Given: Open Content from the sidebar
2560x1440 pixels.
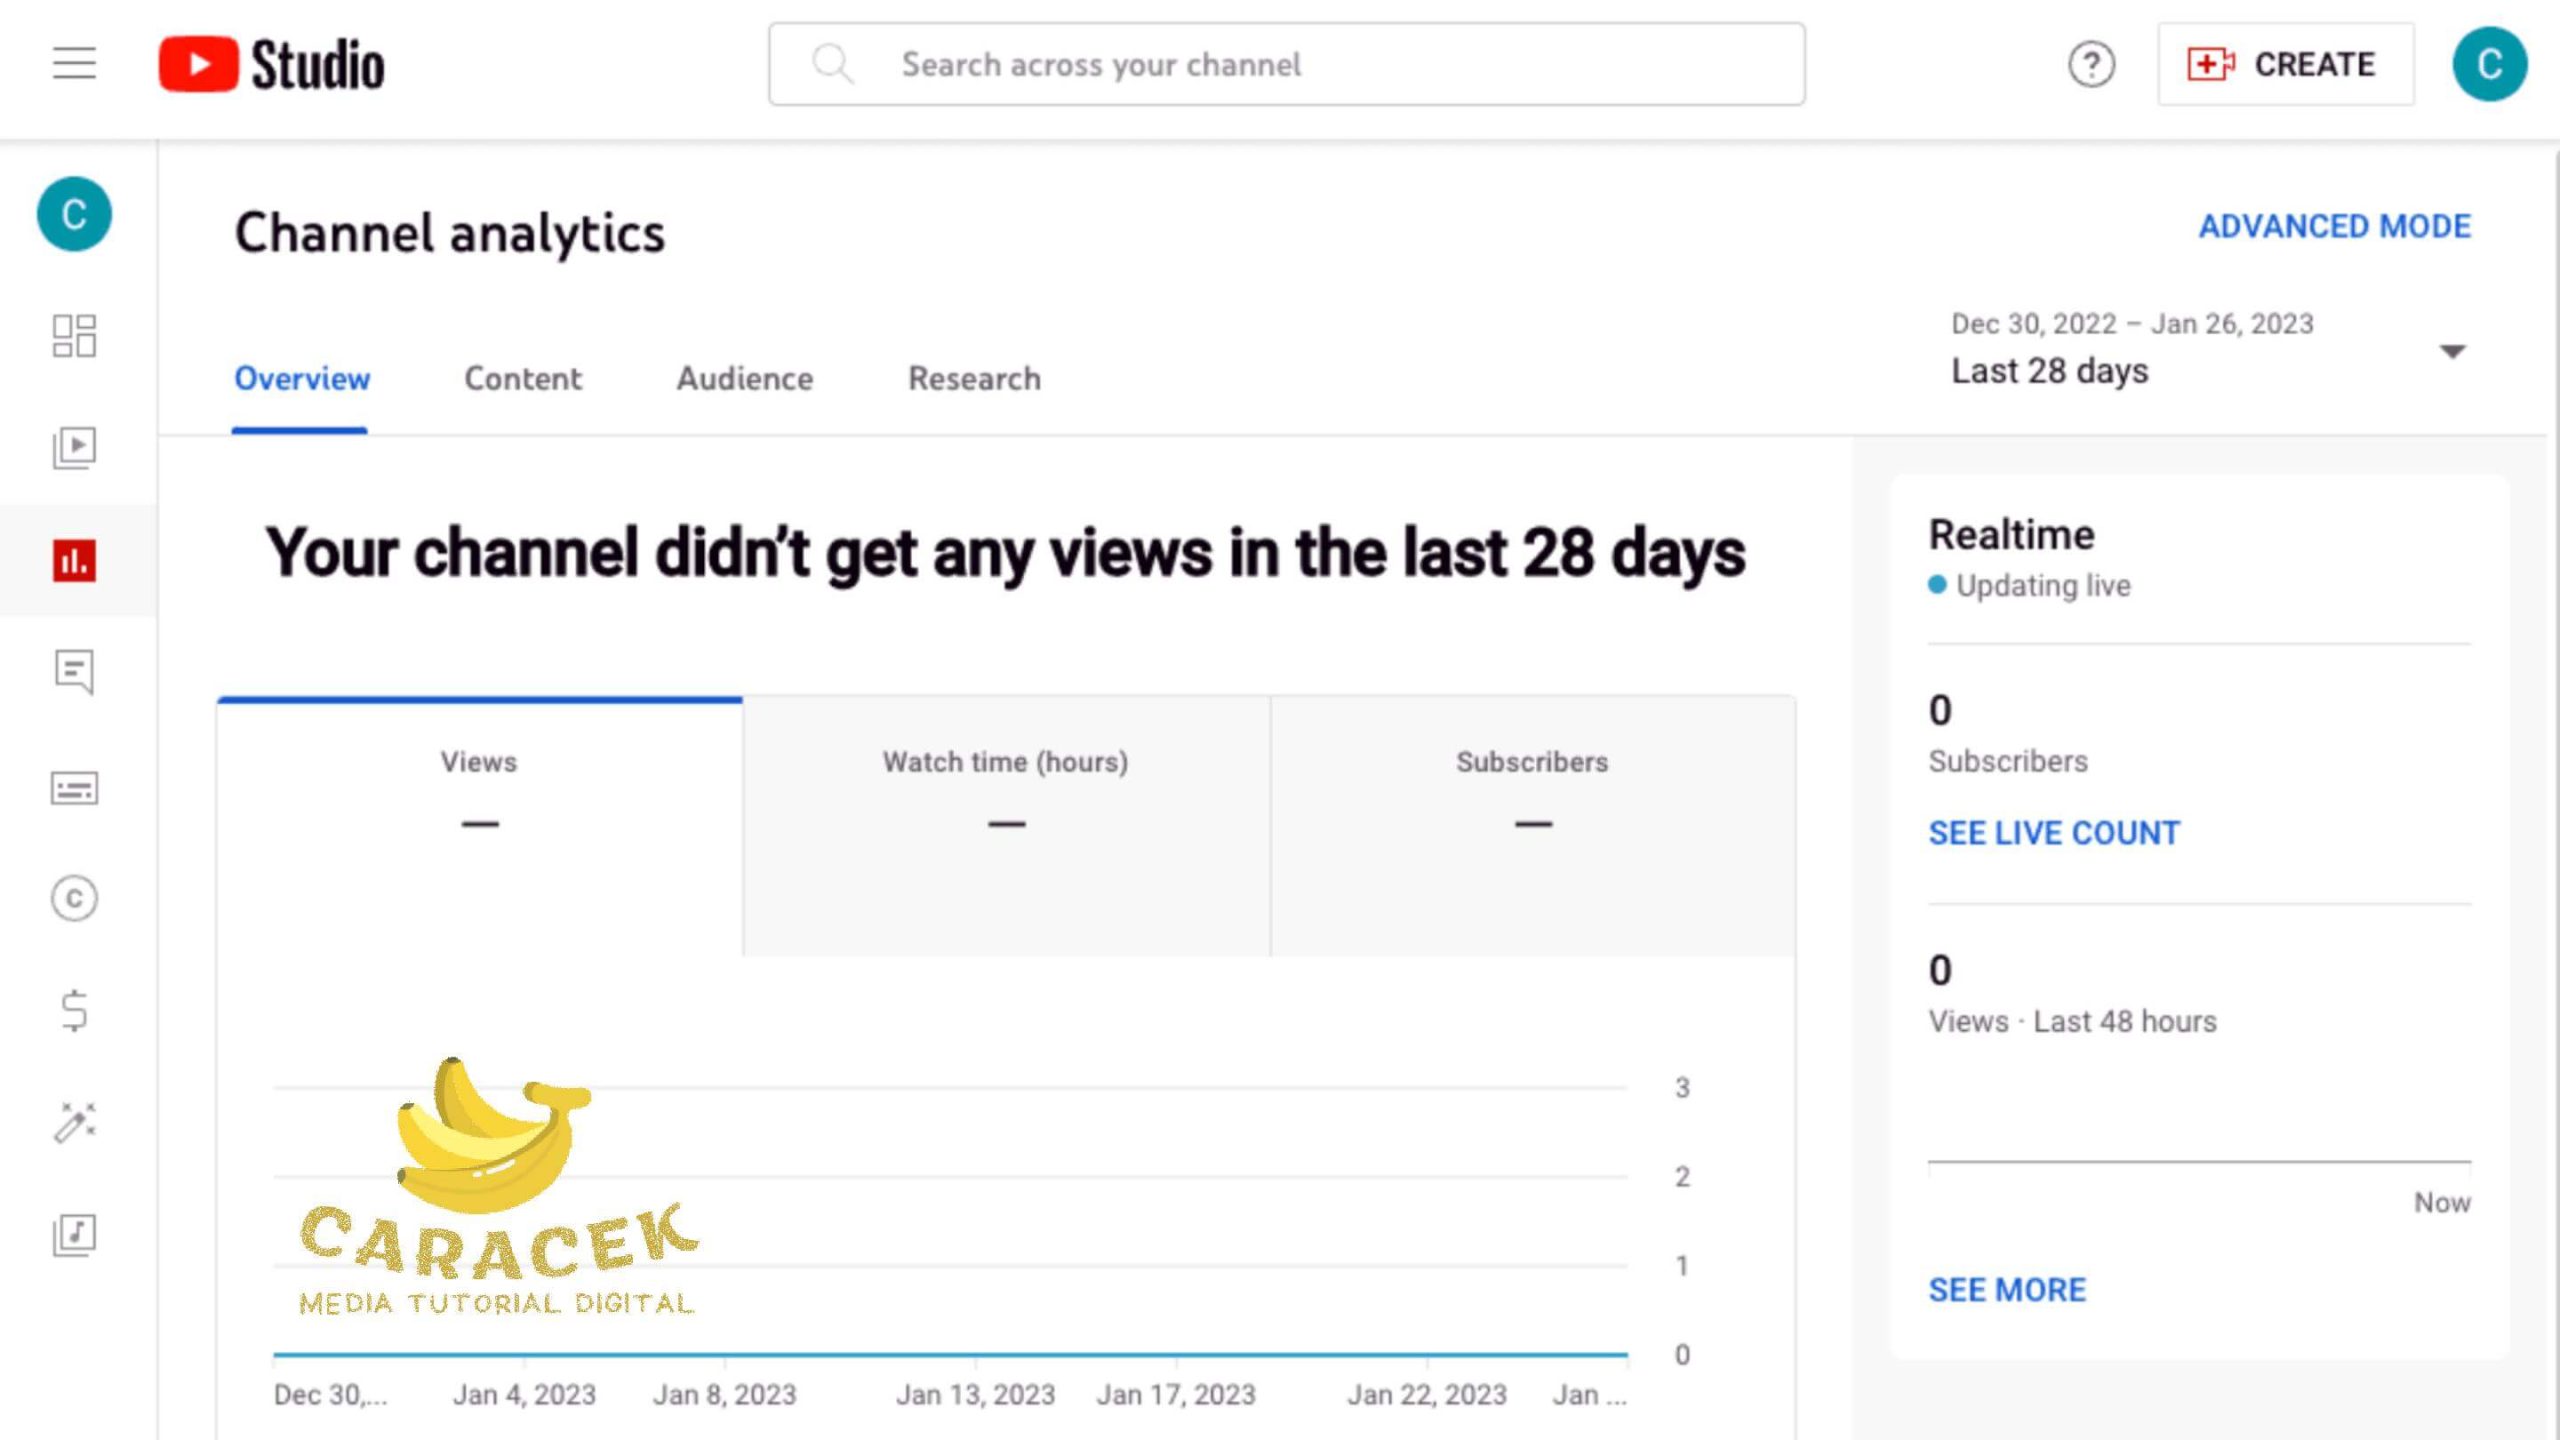Looking at the screenshot, I should pos(74,448).
